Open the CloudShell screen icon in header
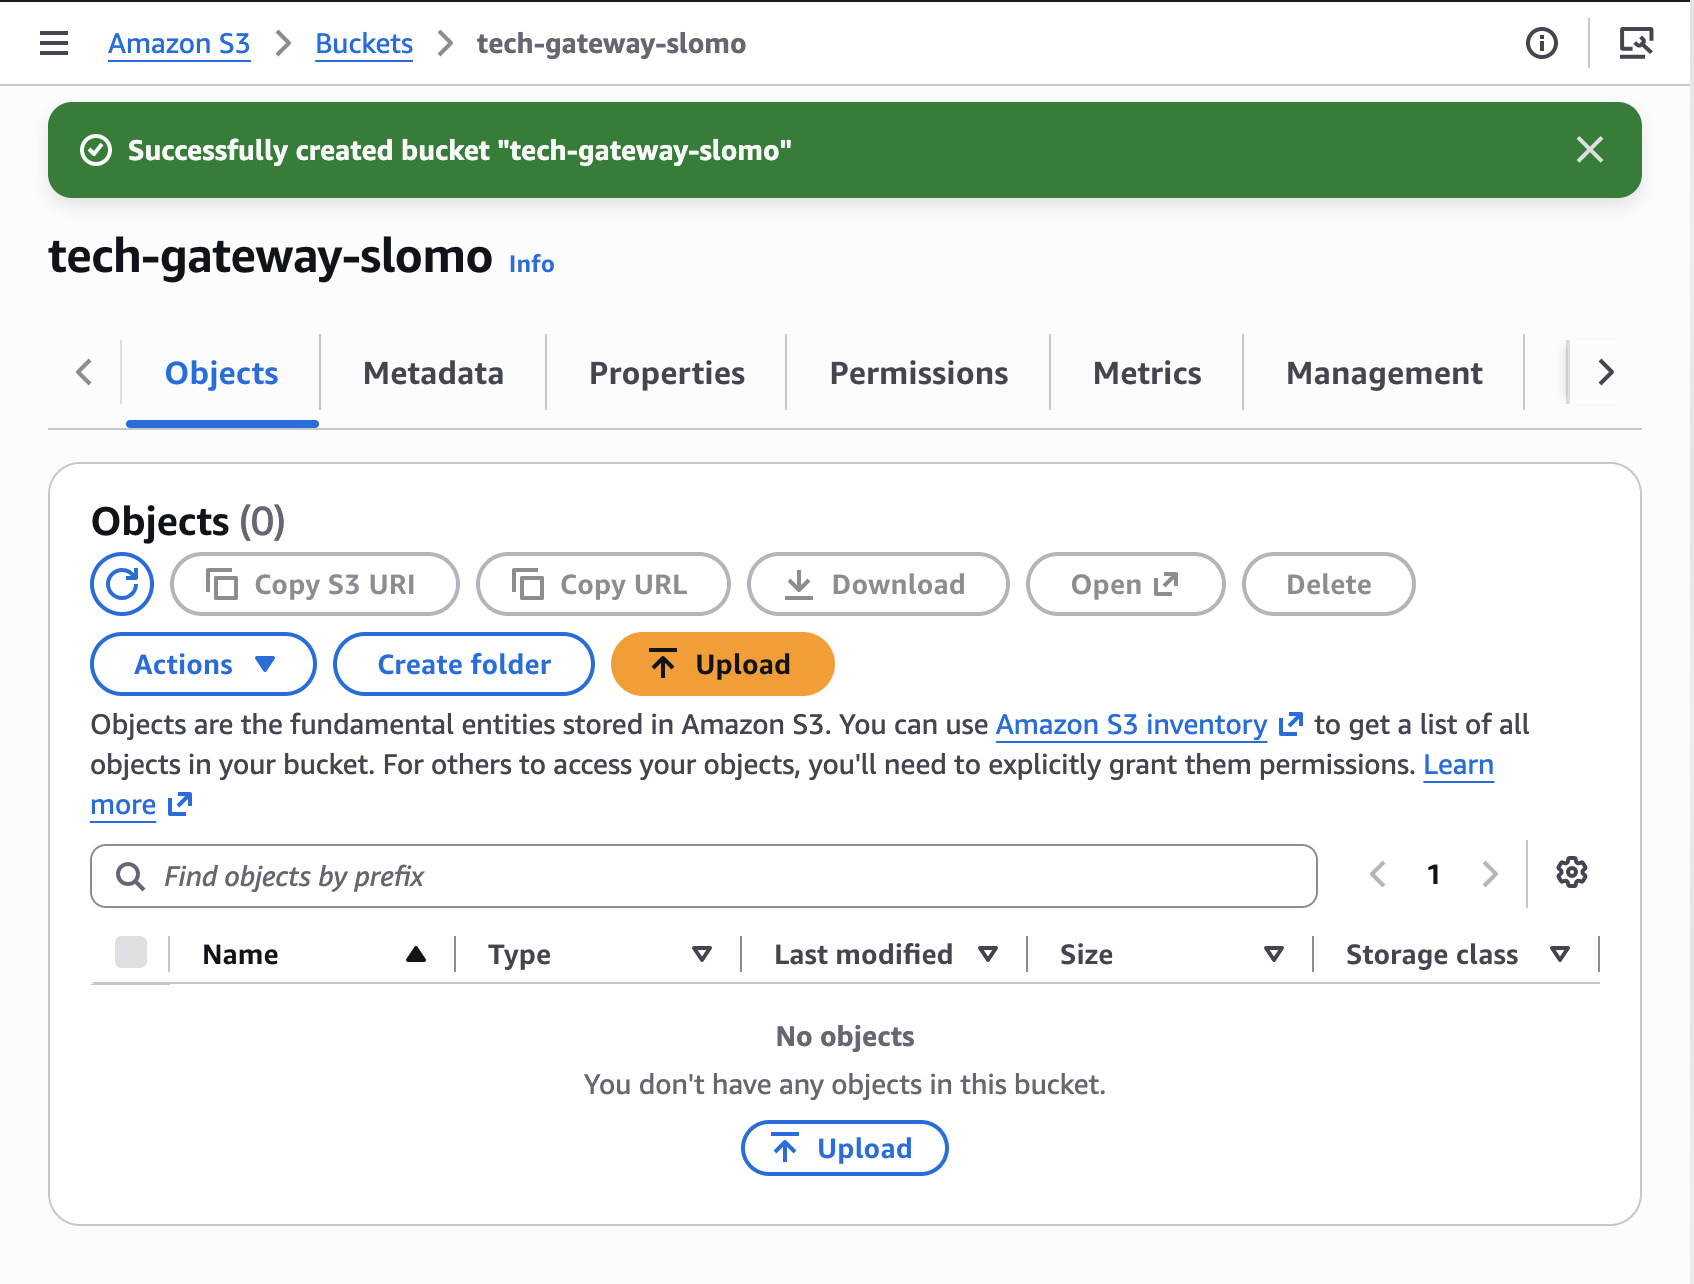 click(1636, 43)
